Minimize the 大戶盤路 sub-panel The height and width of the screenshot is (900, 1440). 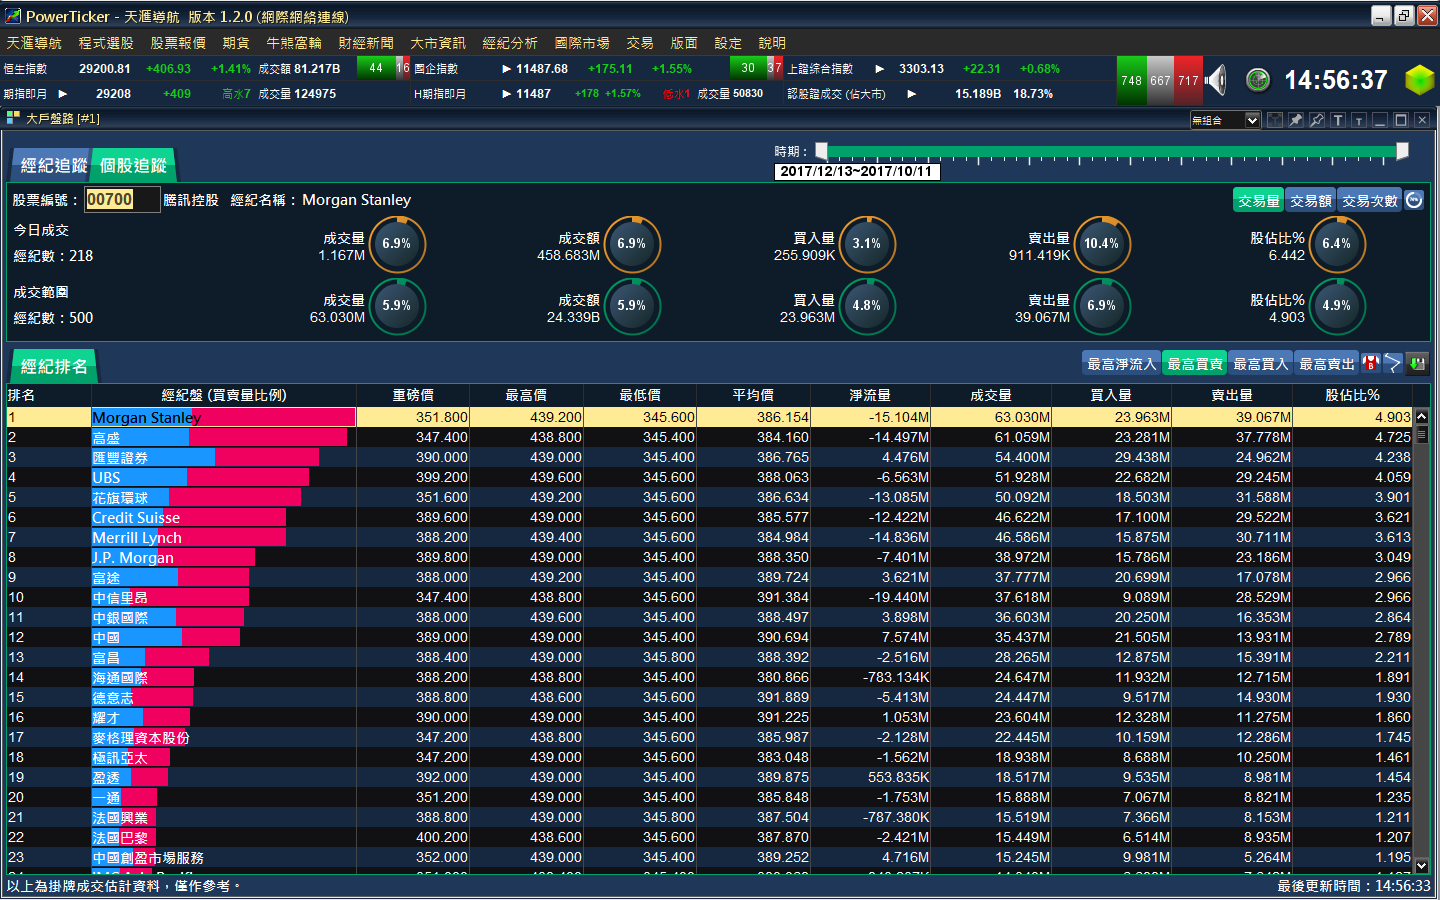point(1380,120)
